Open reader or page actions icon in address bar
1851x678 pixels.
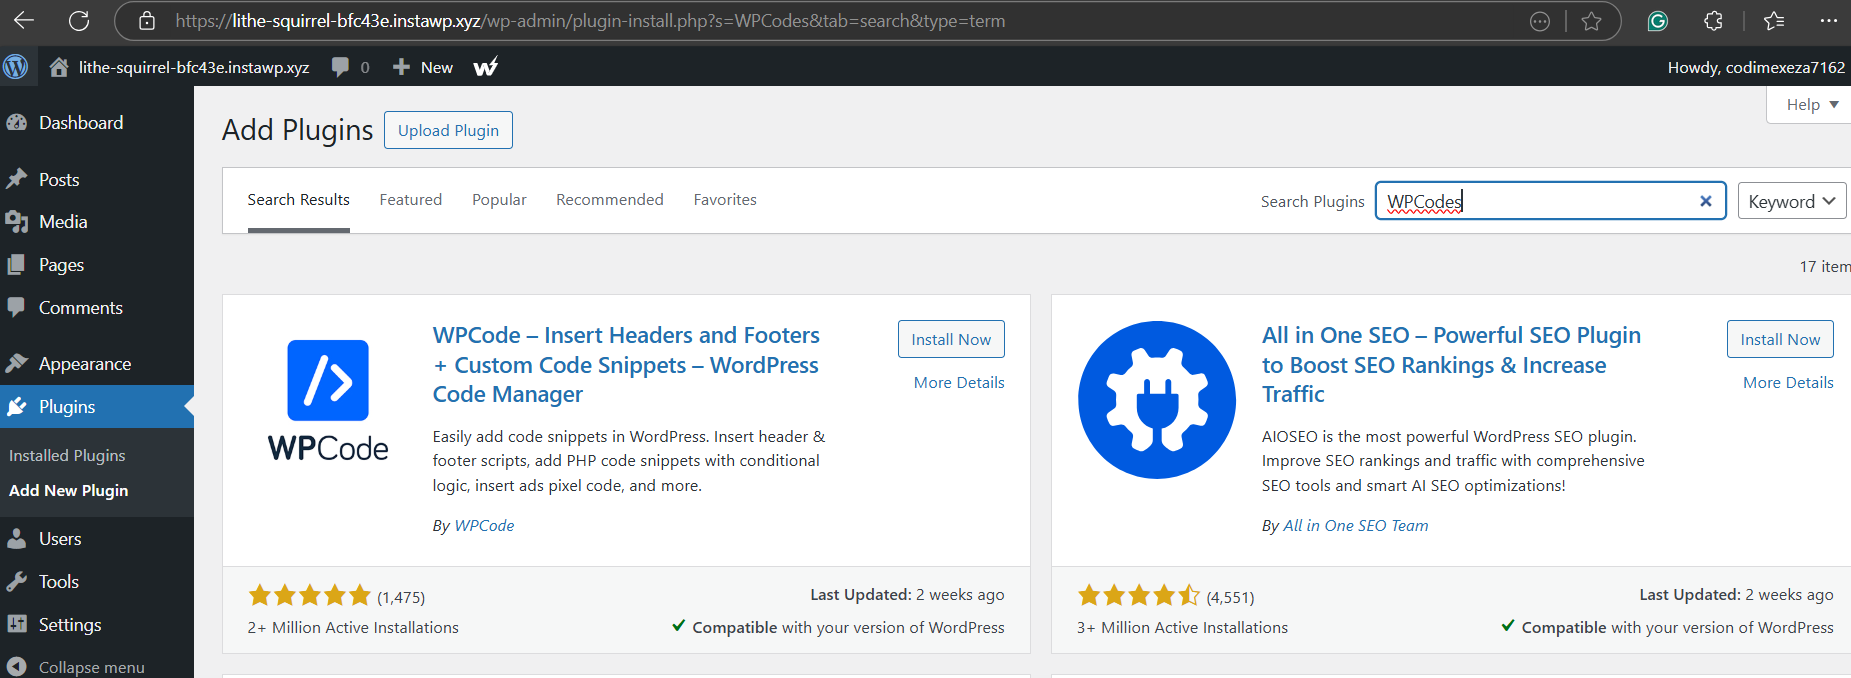[x=1540, y=21]
